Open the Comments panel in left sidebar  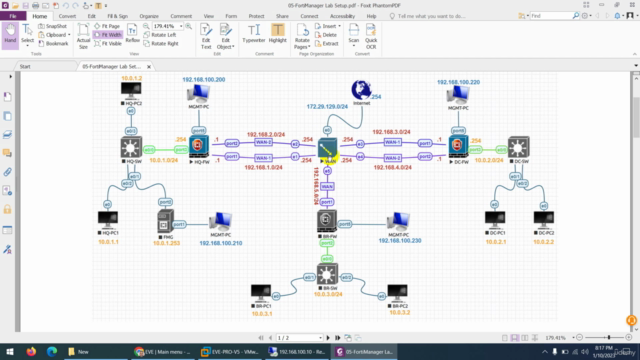(x=7, y=153)
